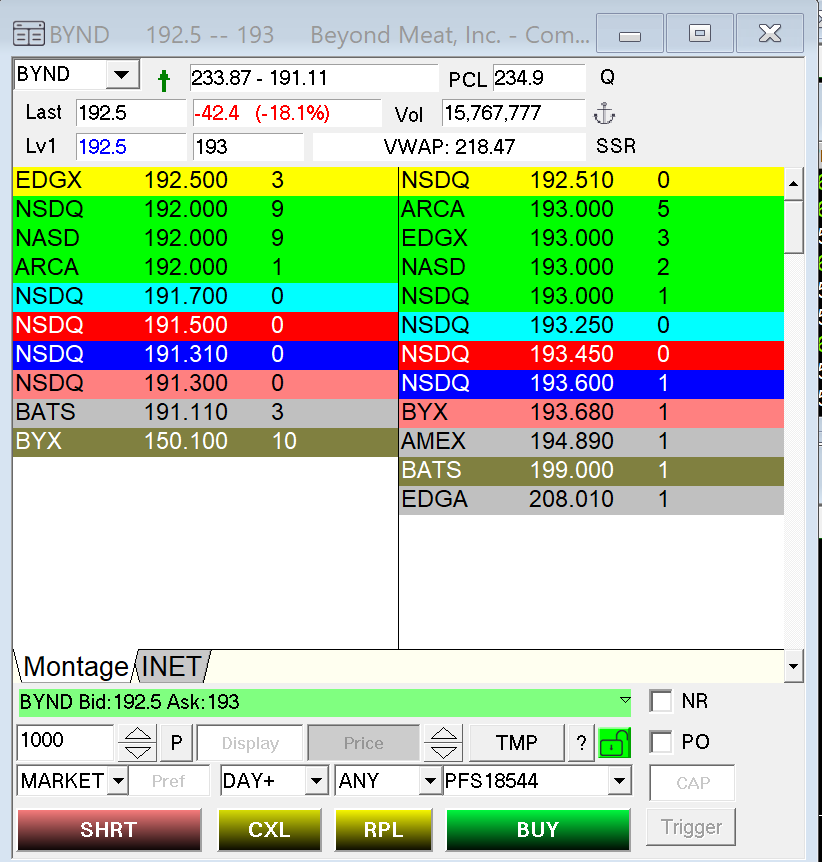This screenshot has width=822, height=862.
Task: Click the RPL replace button
Action: pyautogui.click(x=384, y=830)
